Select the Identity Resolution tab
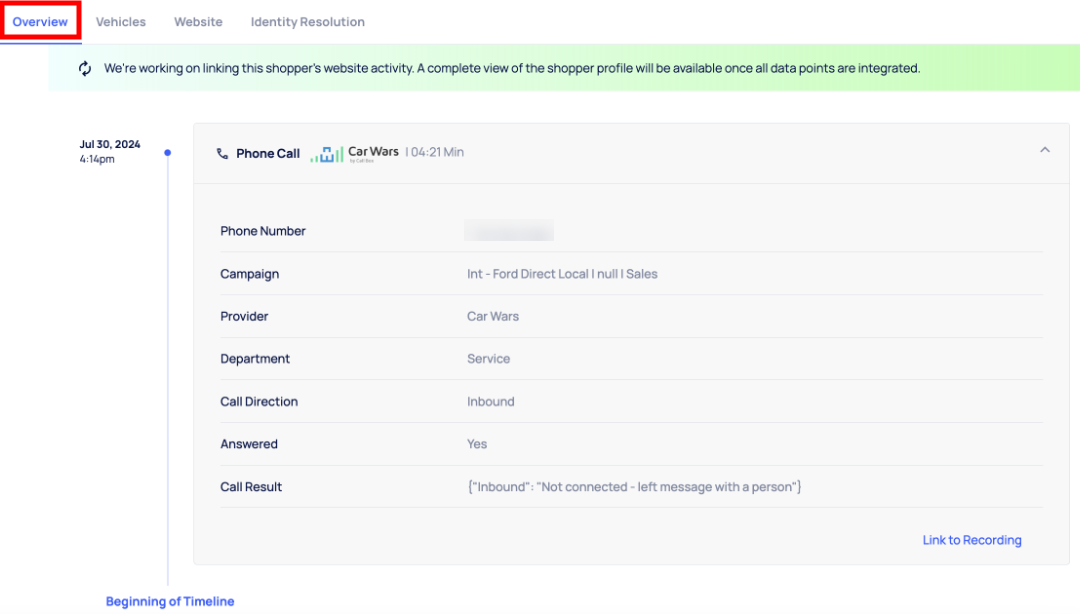Viewport: 1080px width, 614px height. [x=307, y=22]
